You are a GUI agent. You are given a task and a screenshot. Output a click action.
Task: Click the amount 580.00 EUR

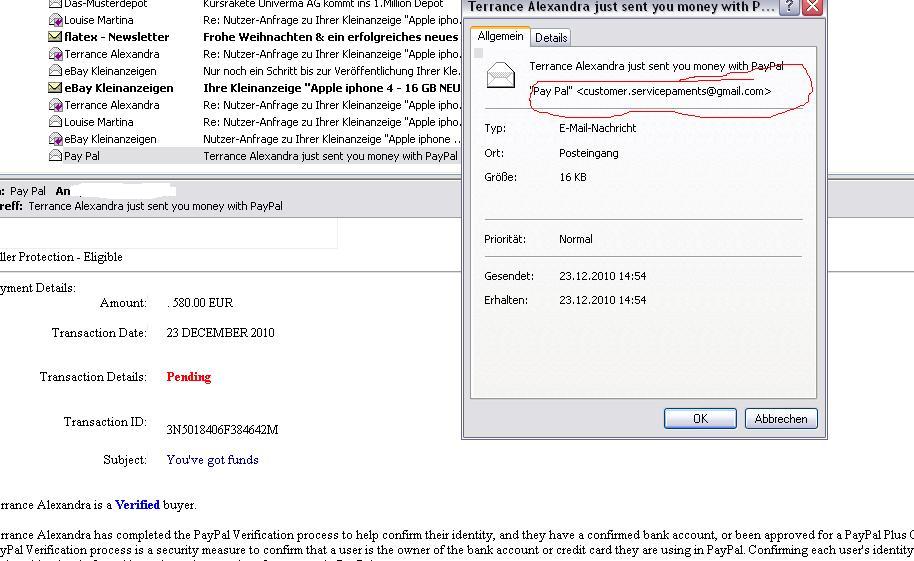pyautogui.click(x=202, y=303)
